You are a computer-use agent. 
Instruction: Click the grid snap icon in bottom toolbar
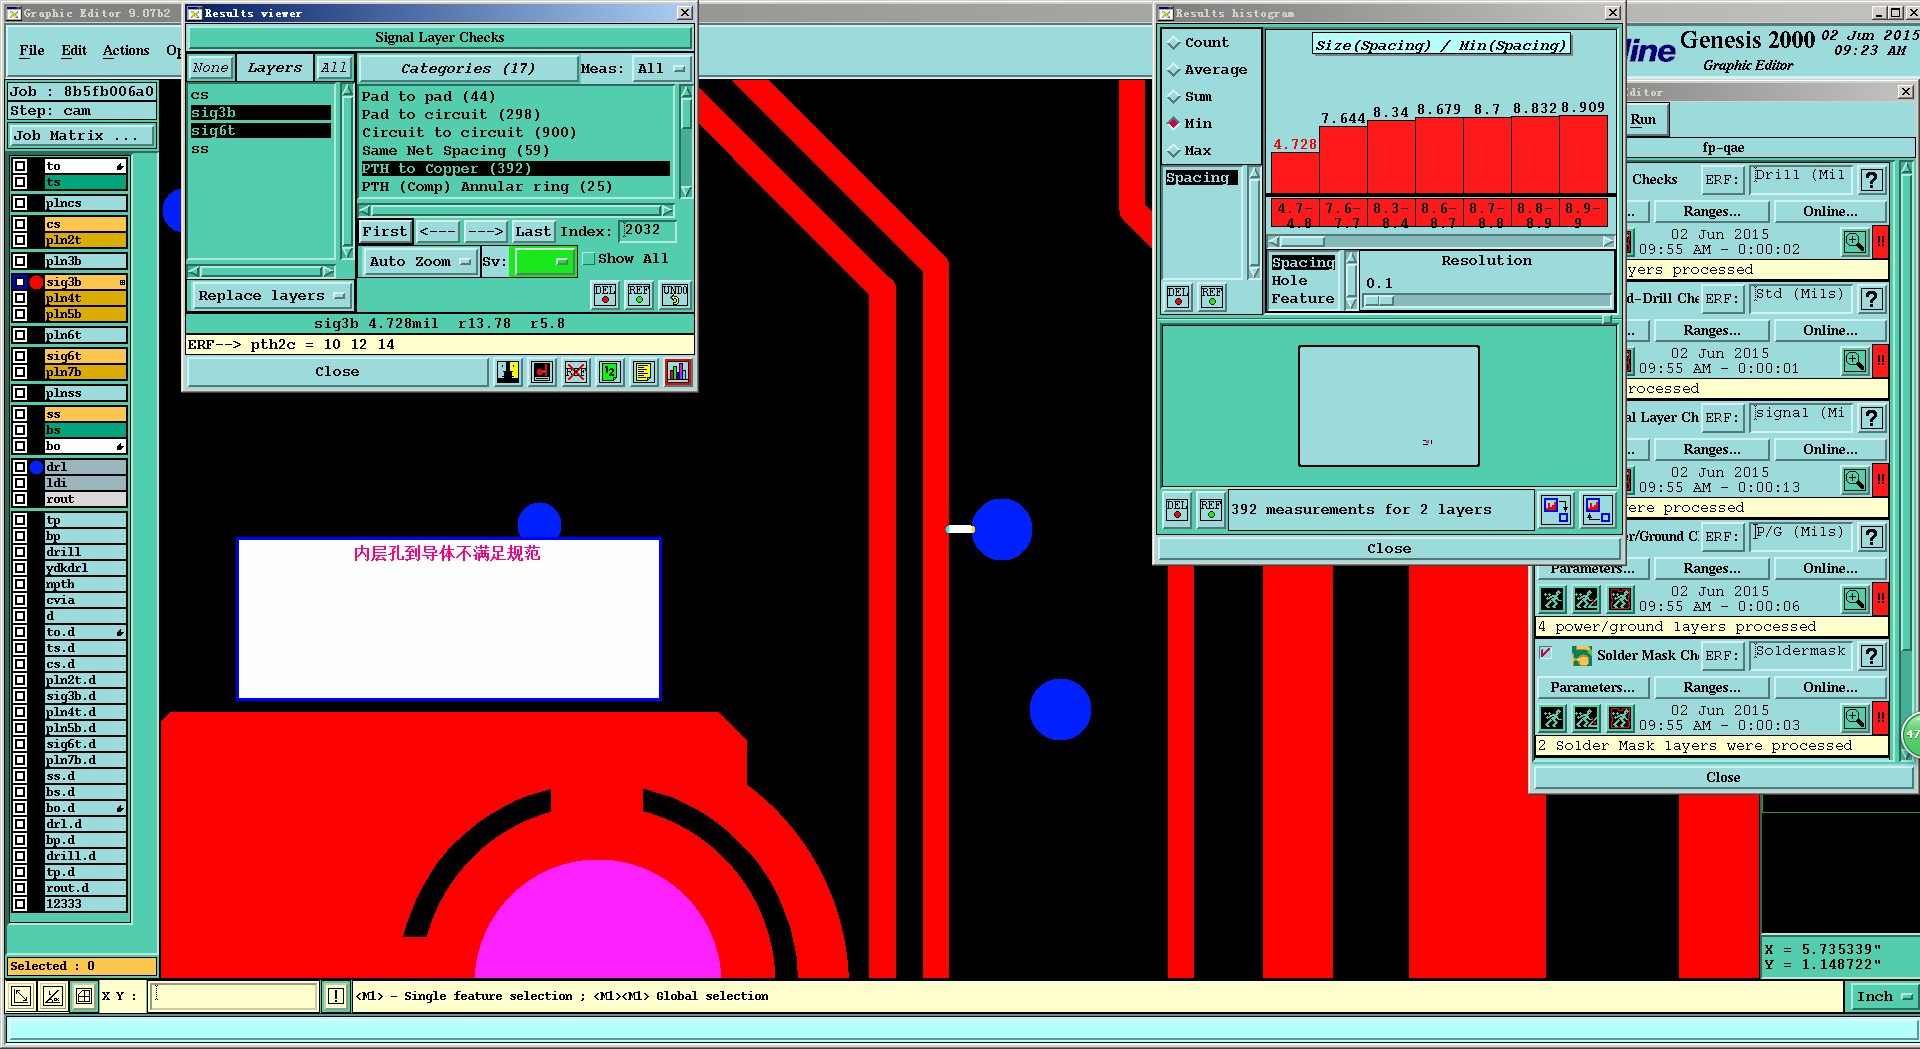84,996
